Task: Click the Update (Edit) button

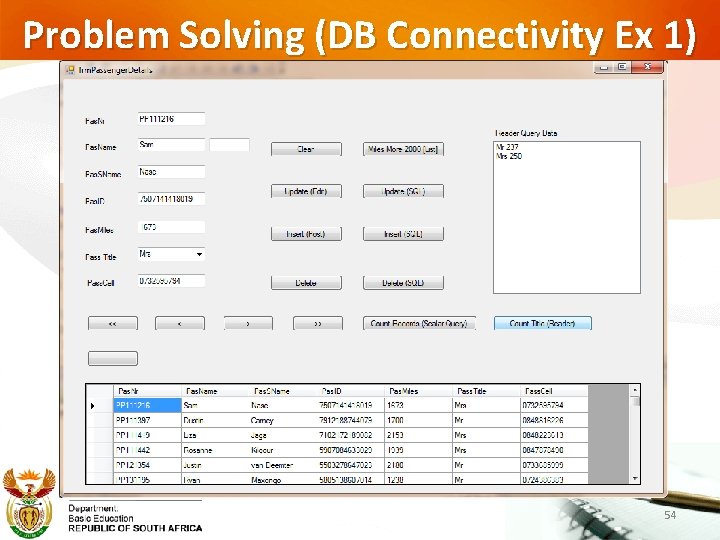Action: pos(306,191)
